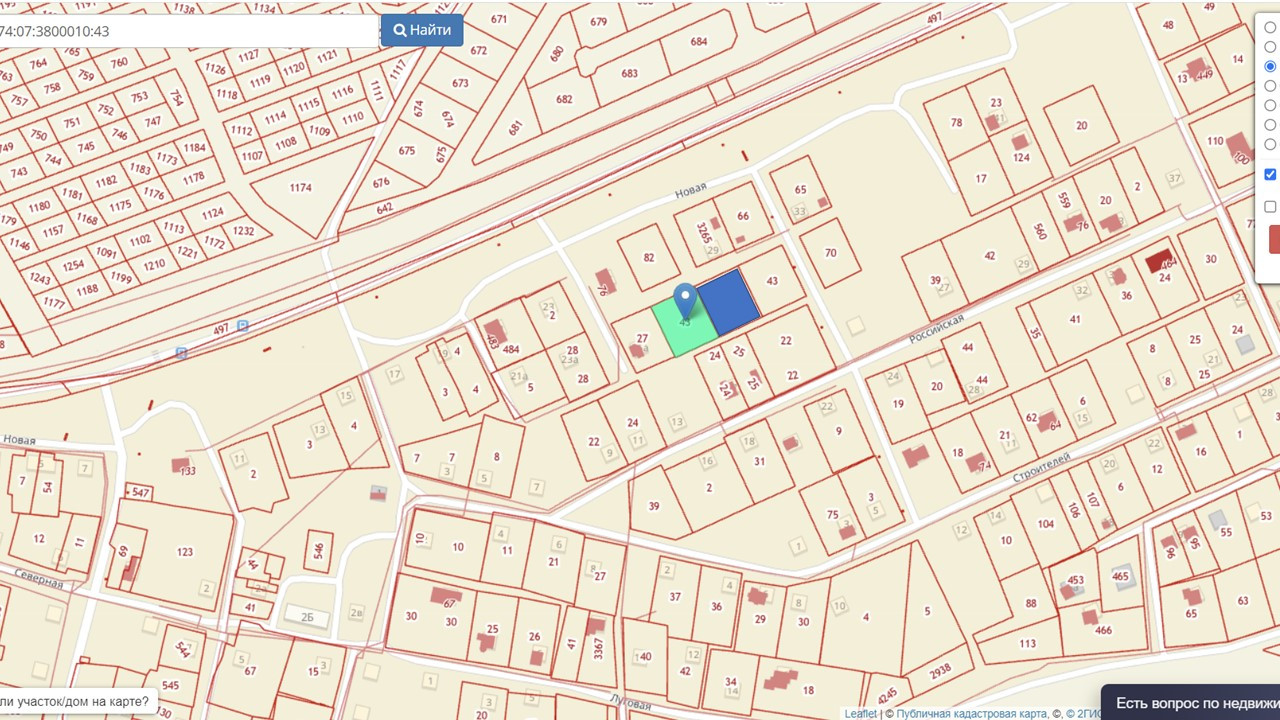This screenshot has height=720, width=1280.
Task: Click the parcel labeled 3367
Action: click(598, 650)
